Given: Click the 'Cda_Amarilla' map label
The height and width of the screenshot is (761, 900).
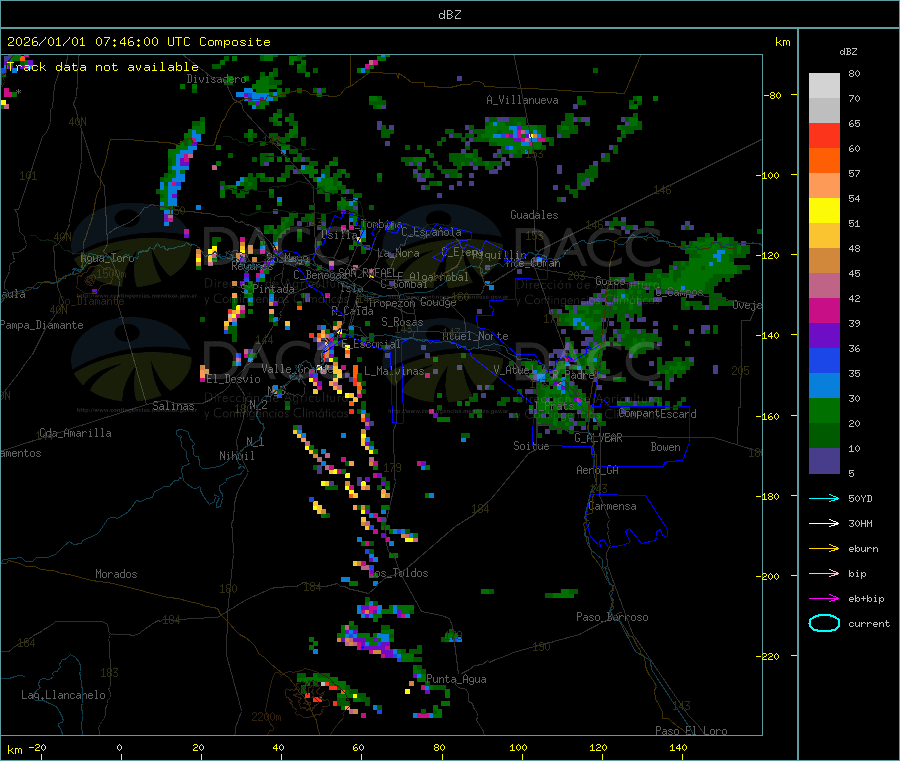Looking at the screenshot, I should pos(75,433).
